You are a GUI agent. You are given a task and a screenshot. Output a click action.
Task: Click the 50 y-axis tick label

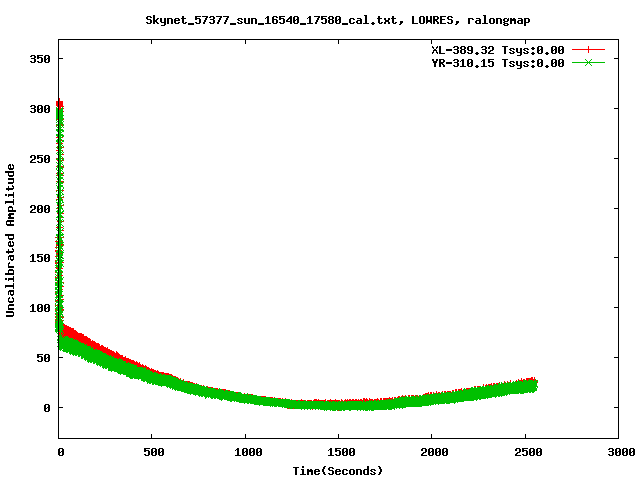(43, 358)
